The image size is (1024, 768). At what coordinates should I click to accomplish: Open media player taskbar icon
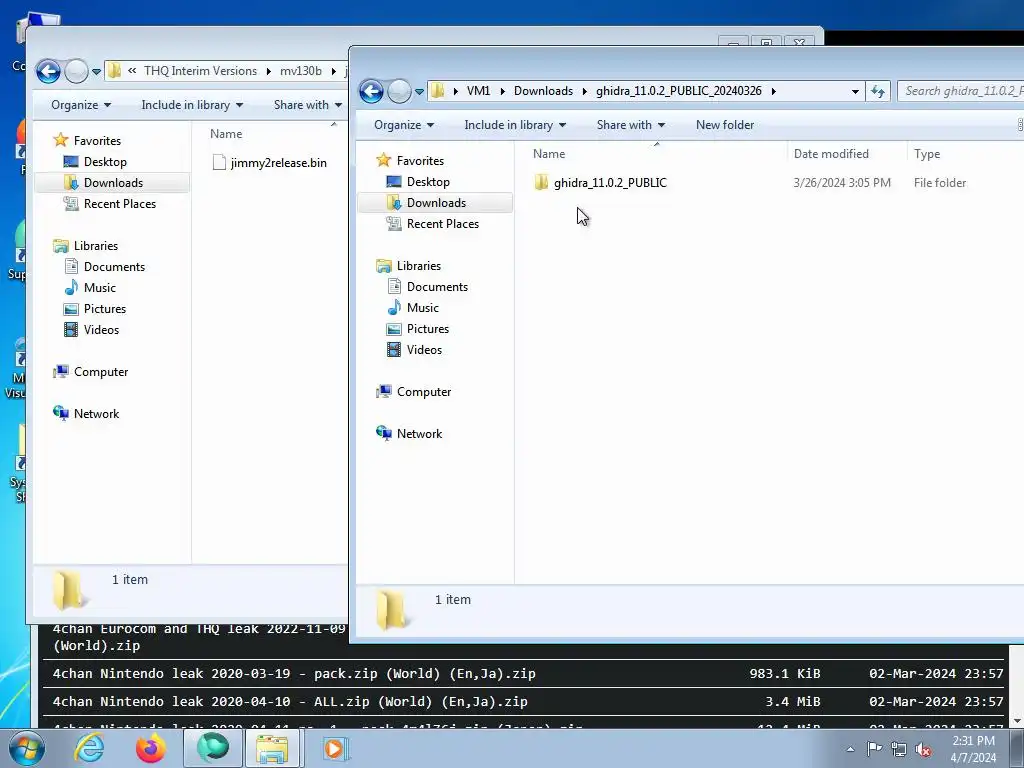pyautogui.click(x=336, y=748)
